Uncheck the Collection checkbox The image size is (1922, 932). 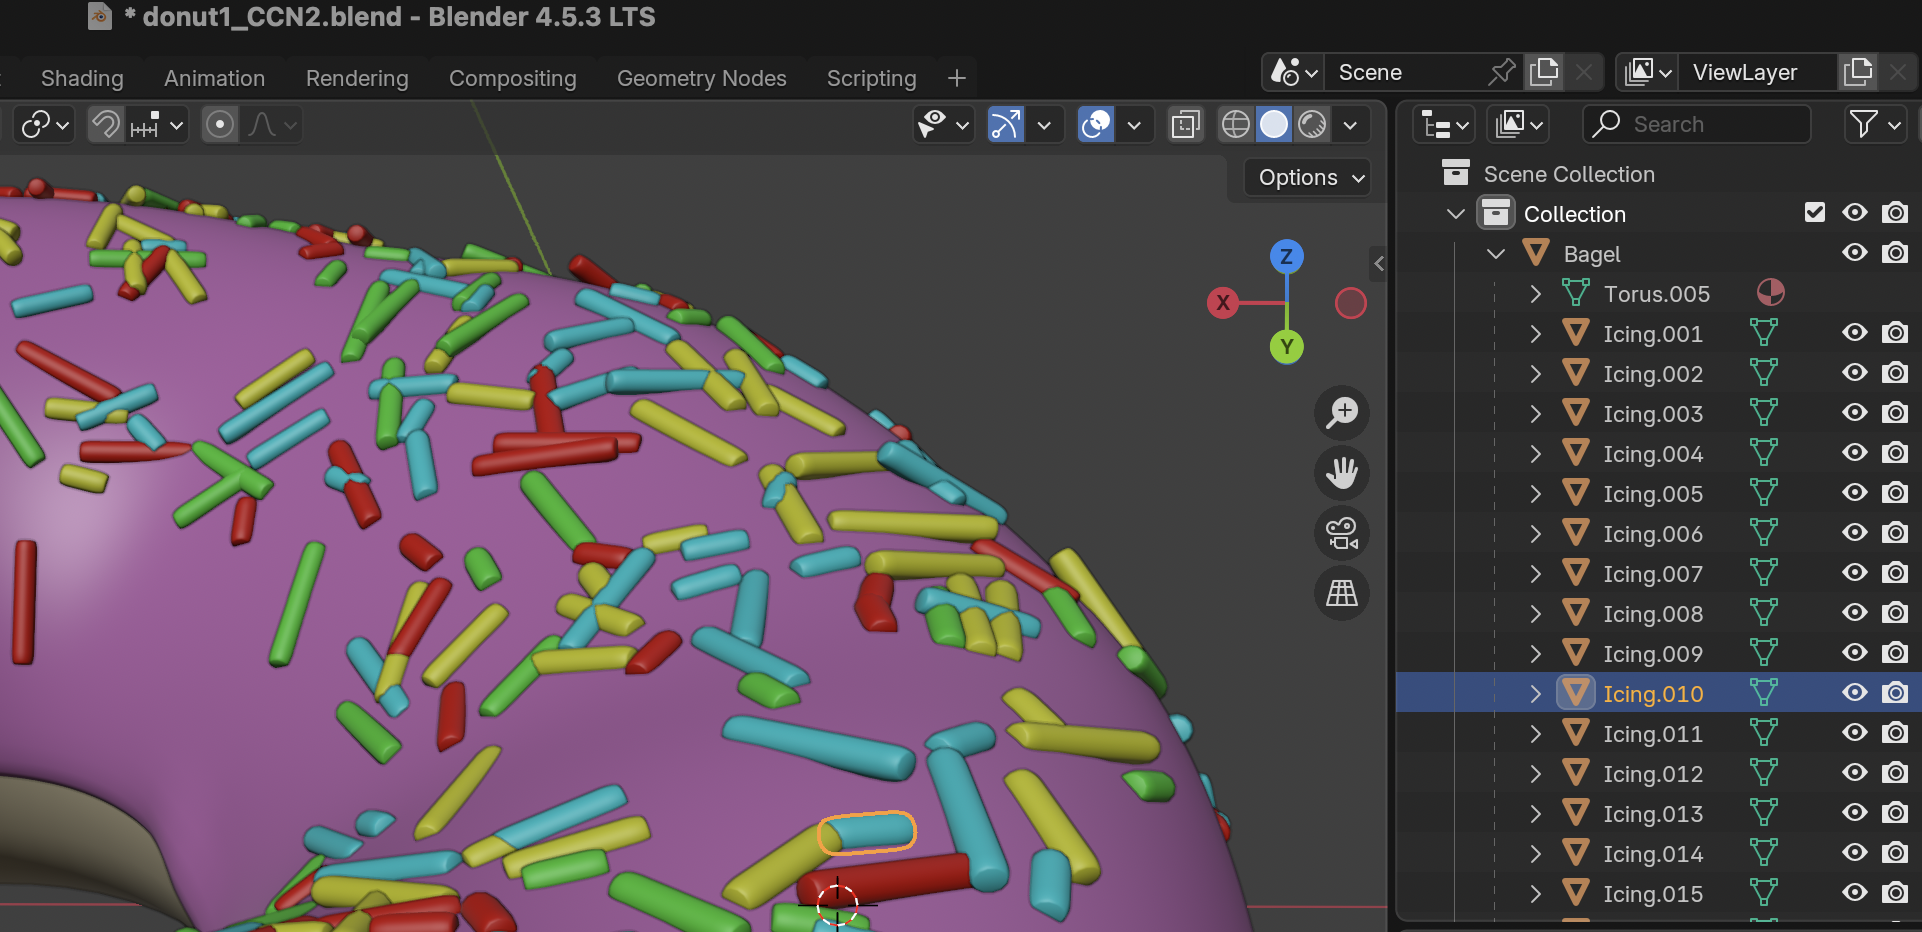(1817, 212)
